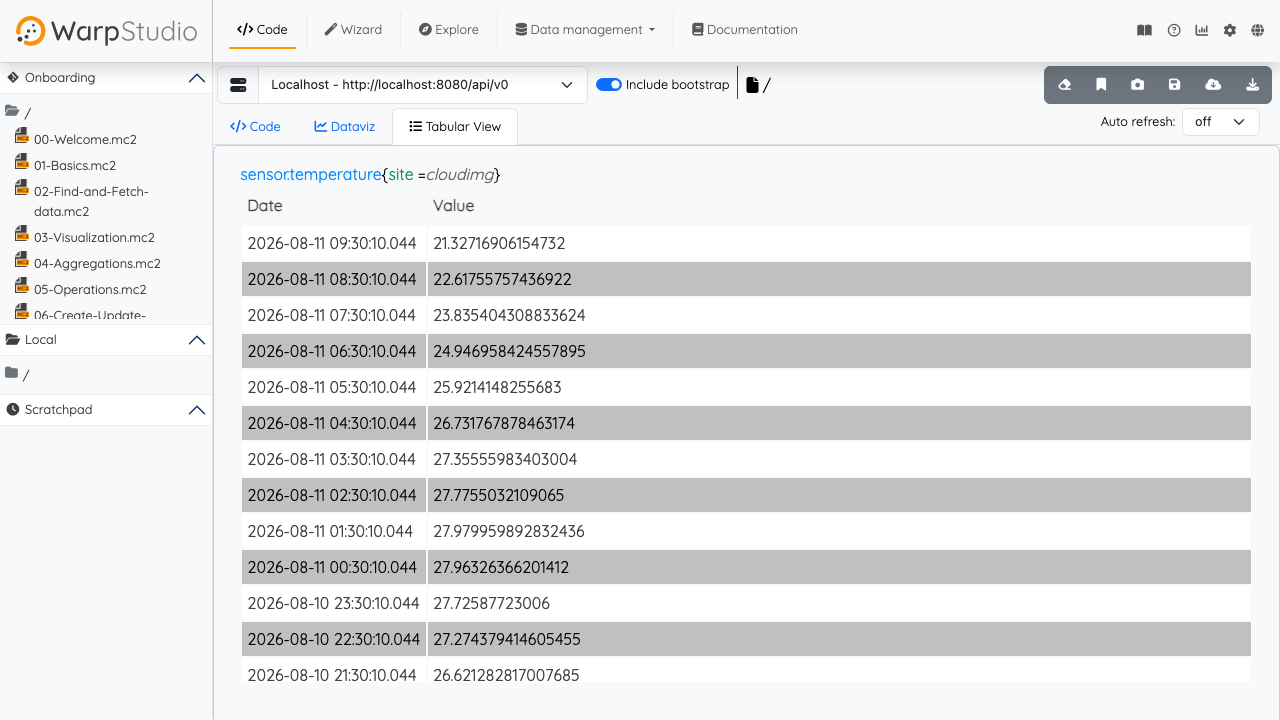Image resolution: width=1280 pixels, height=720 pixels.
Task: Select the Tabular View tab
Action: click(455, 127)
